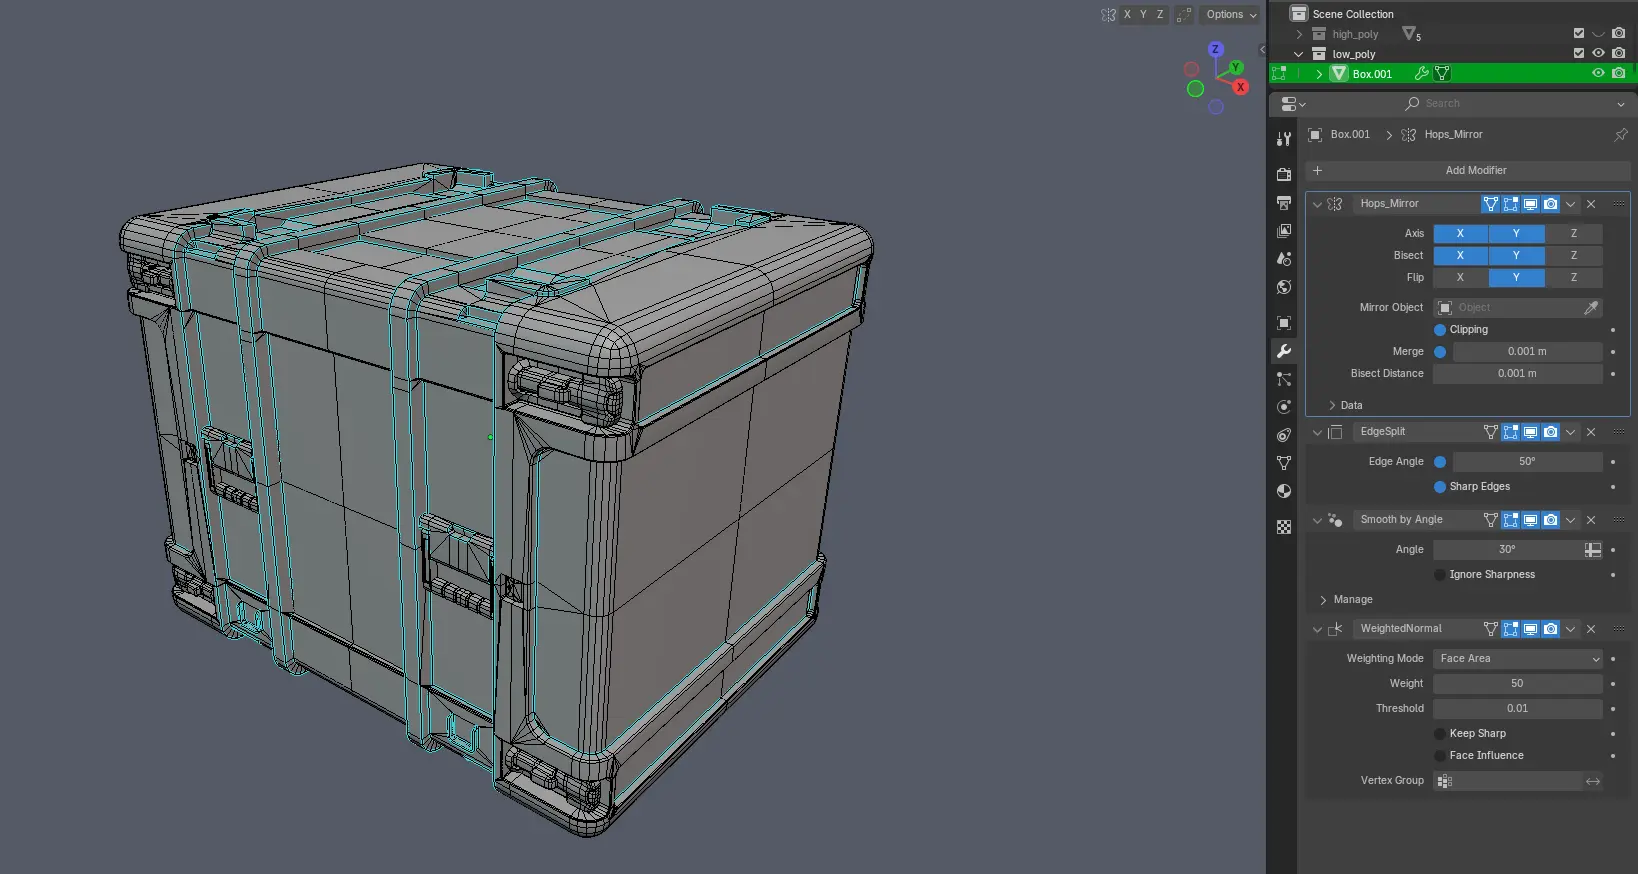This screenshot has width=1638, height=874.
Task: Hide Box.001 using its eye icon
Action: (1598, 74)
